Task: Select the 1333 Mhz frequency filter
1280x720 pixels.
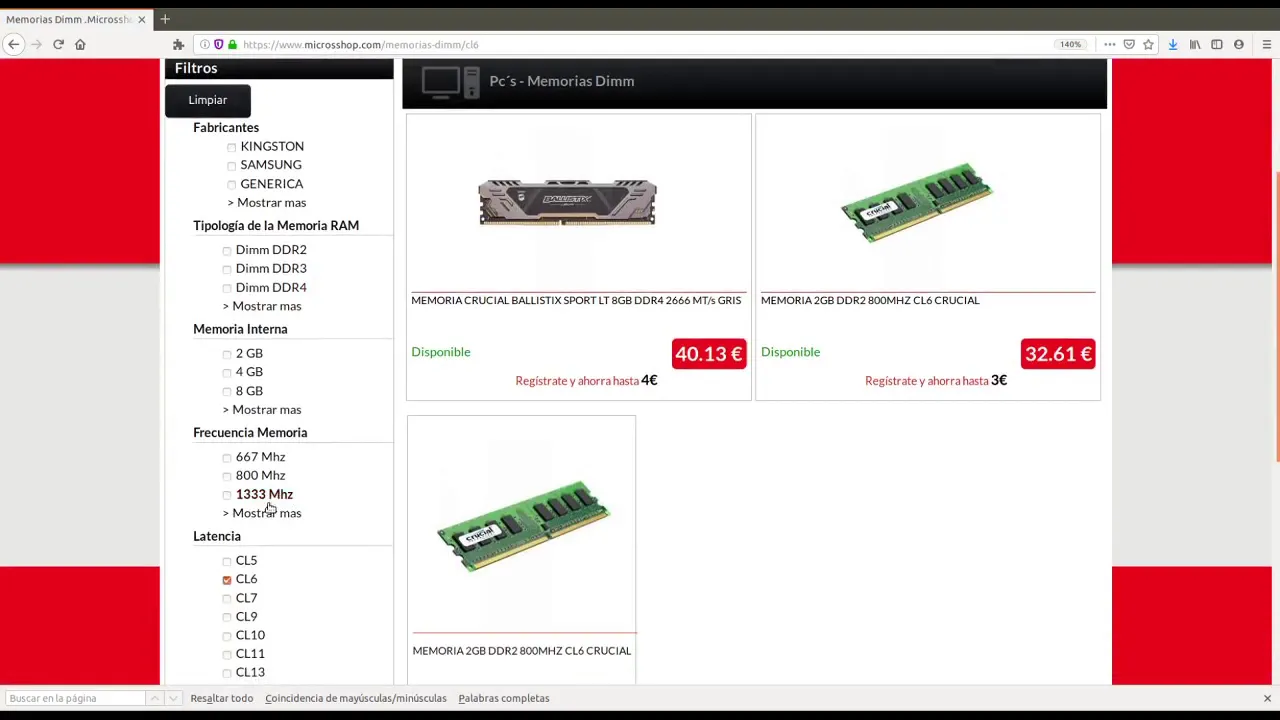Action: 227,496
